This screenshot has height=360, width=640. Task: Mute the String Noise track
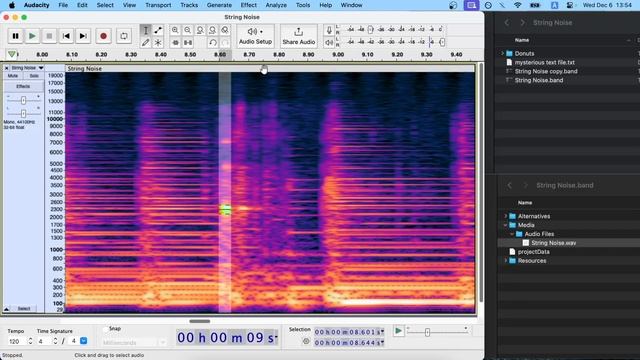click(x=13, y=76)
